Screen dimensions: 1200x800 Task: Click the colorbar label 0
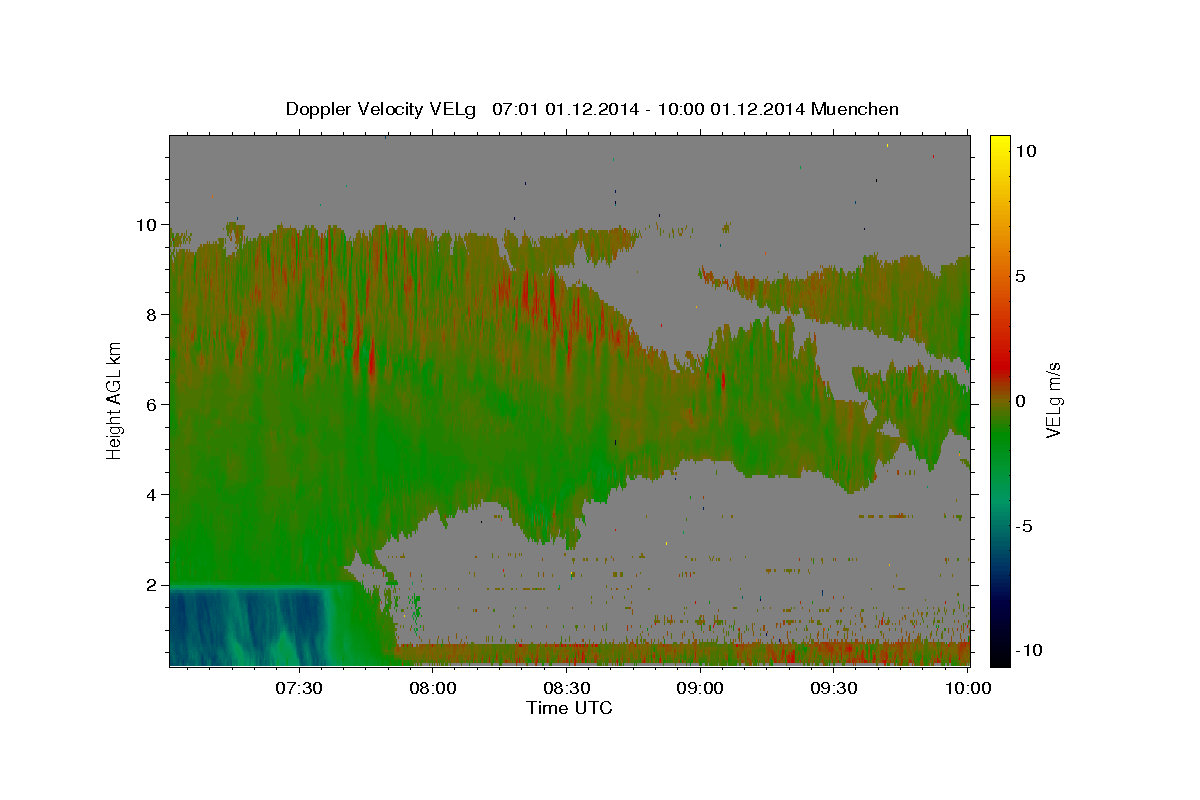(x=1021, y=401)
